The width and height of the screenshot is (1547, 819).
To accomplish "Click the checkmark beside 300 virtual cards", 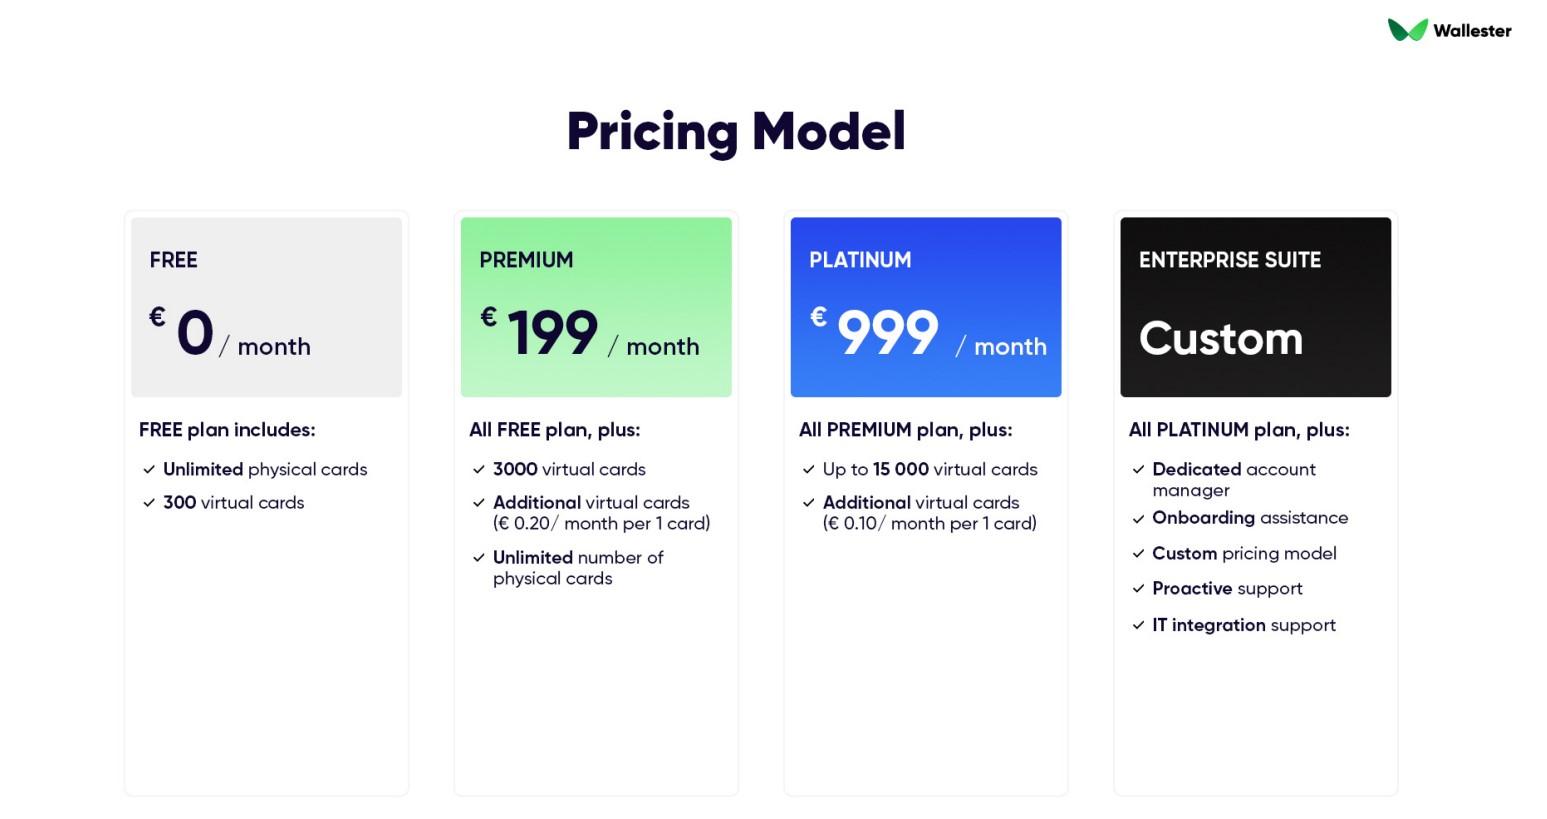I will (x=149, y=503).
